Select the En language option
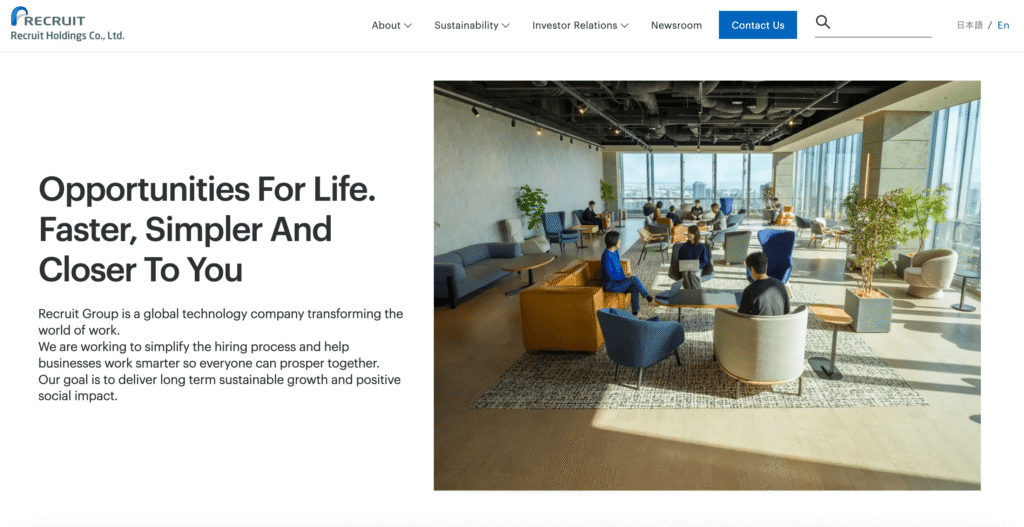 (1003, 25)
